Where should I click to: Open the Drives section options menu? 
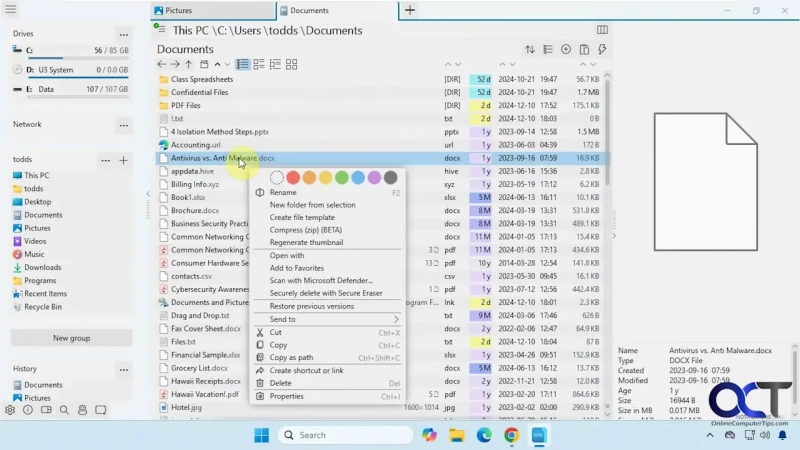[x=123, y=34]
